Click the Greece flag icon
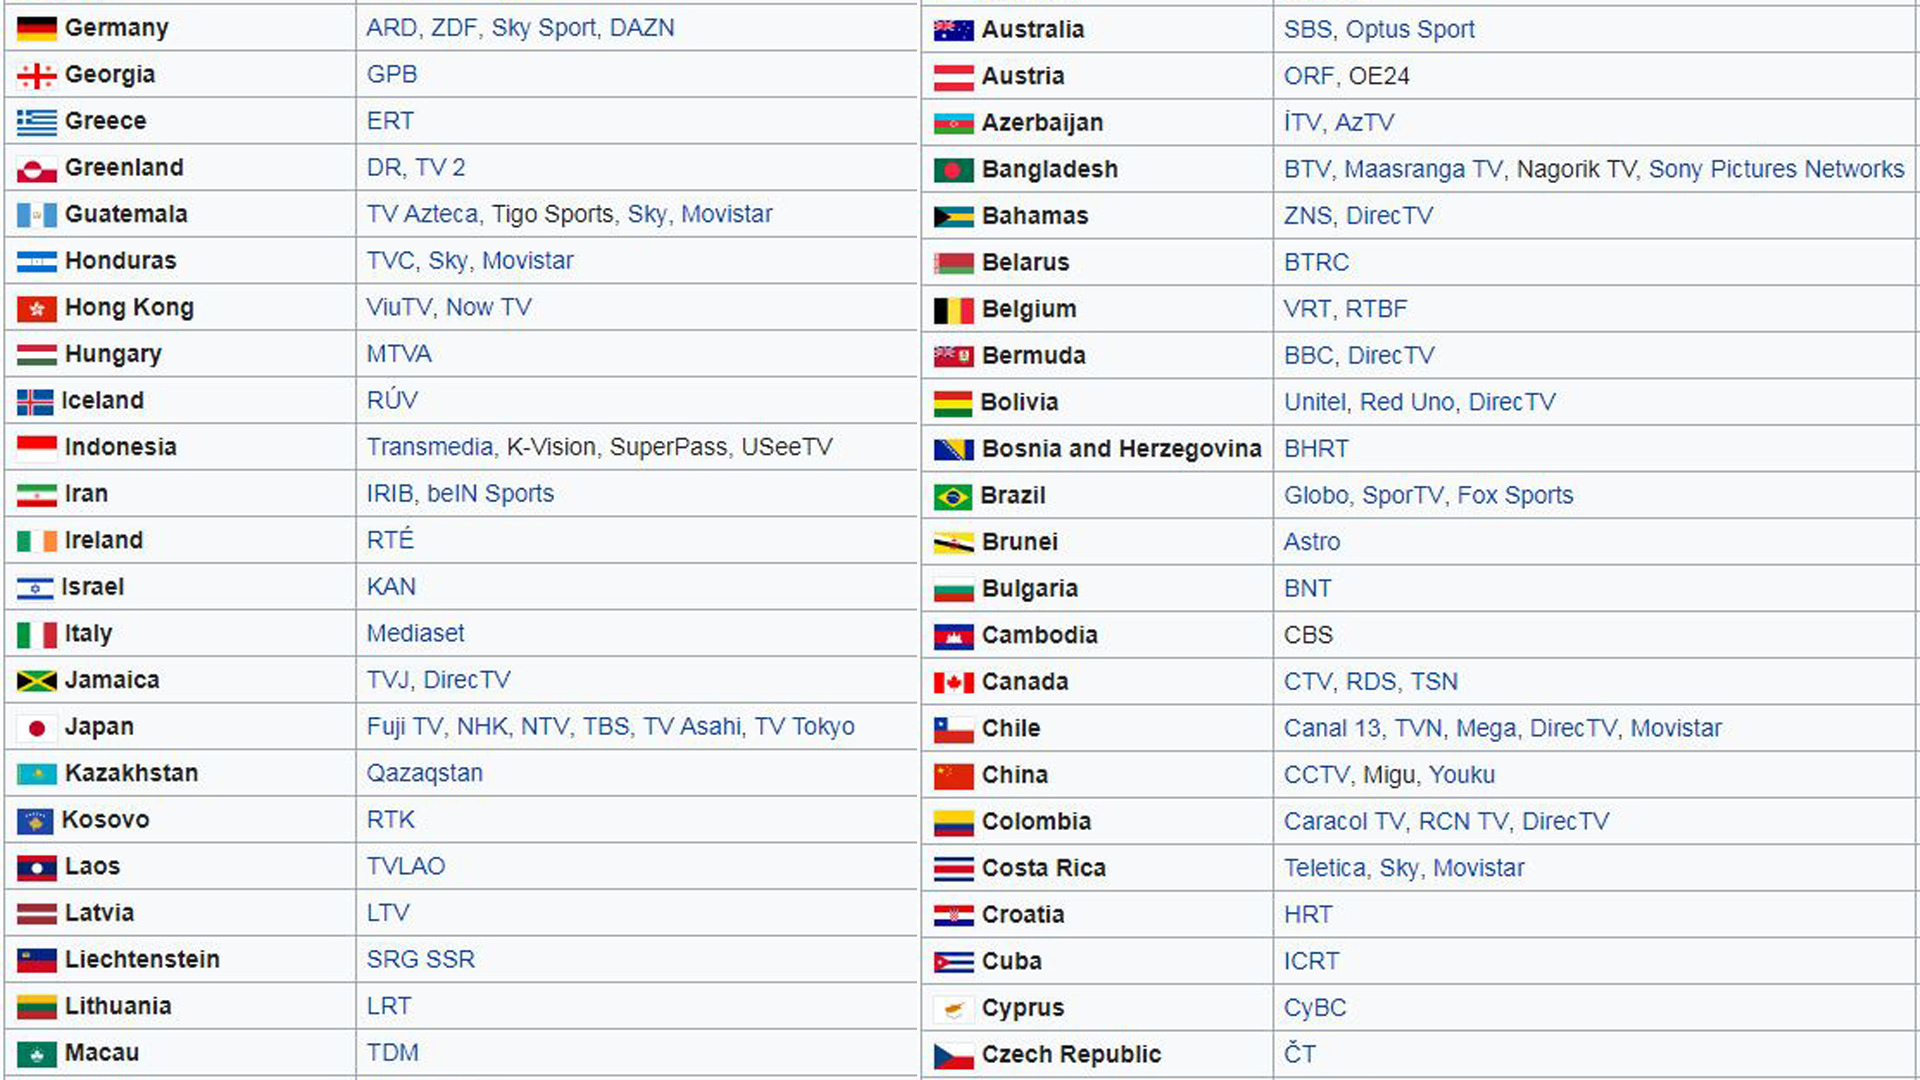 pos(36,122)
